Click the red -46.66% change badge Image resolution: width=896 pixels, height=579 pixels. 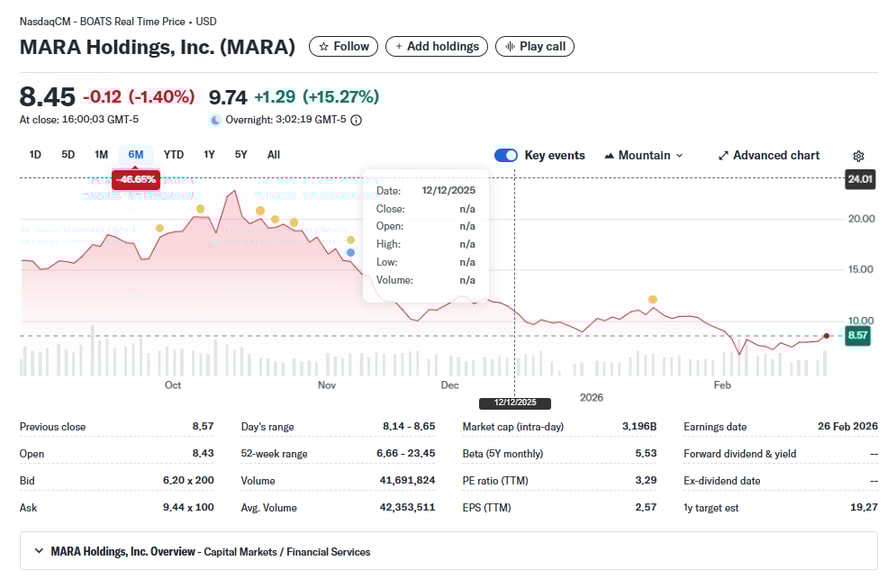tap(134, 180)
